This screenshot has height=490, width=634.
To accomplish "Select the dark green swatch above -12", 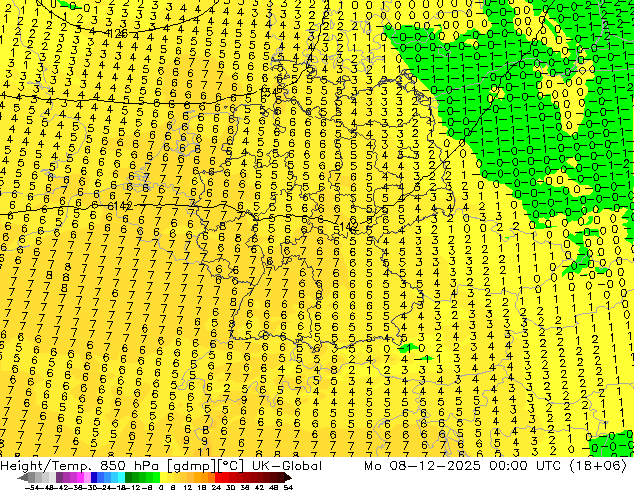I will tap(129, 478).
